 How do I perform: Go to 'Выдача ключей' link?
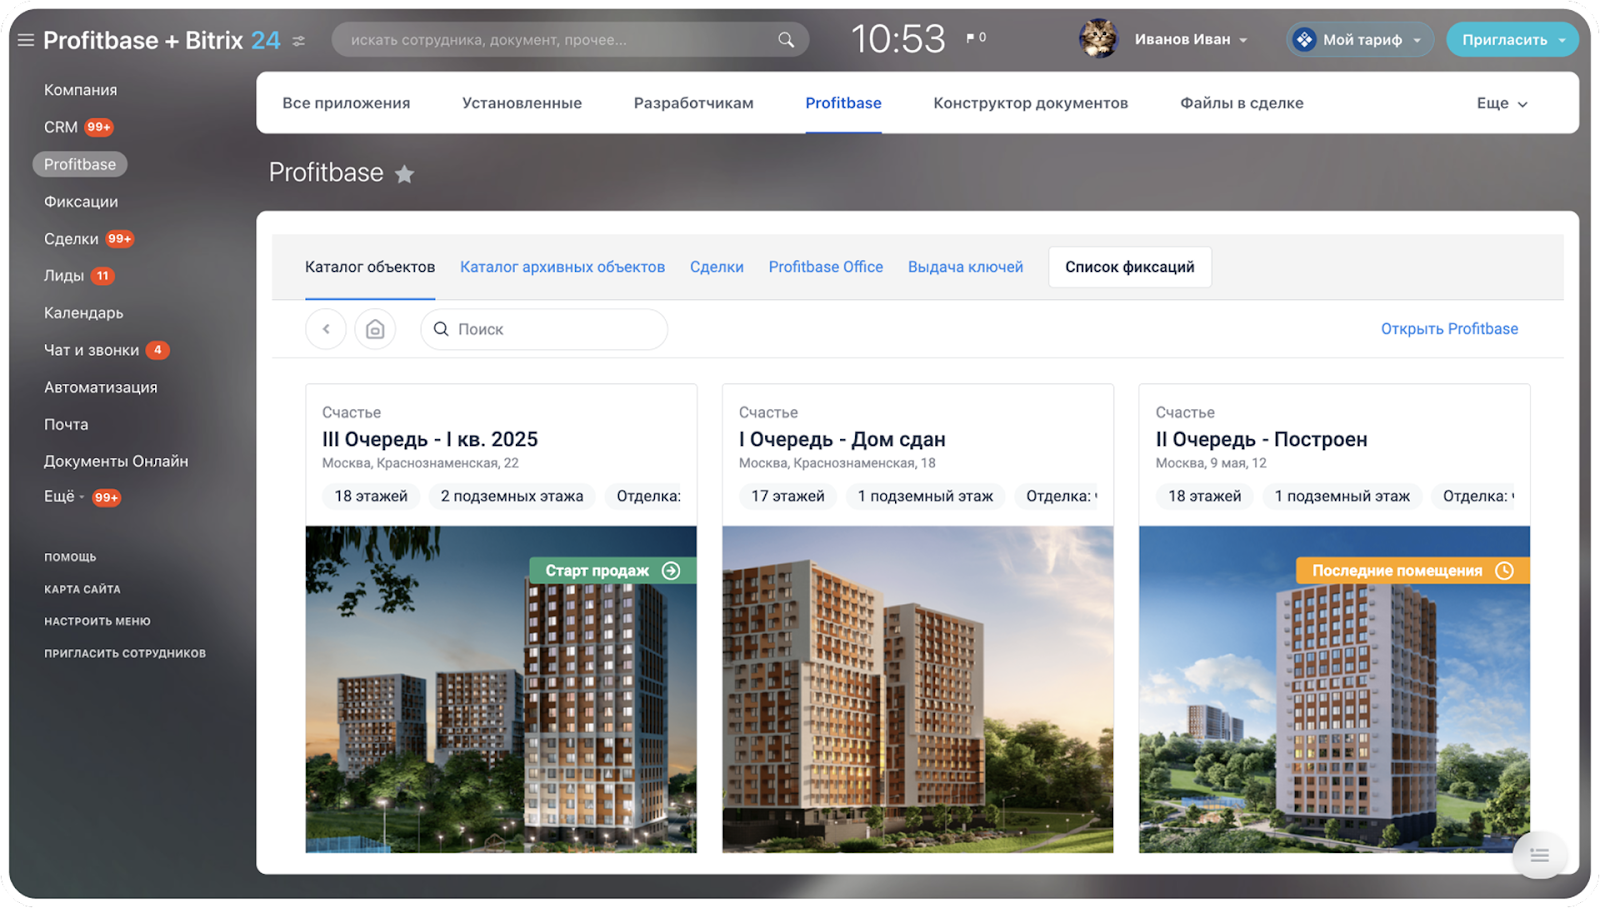click(965, 267)
